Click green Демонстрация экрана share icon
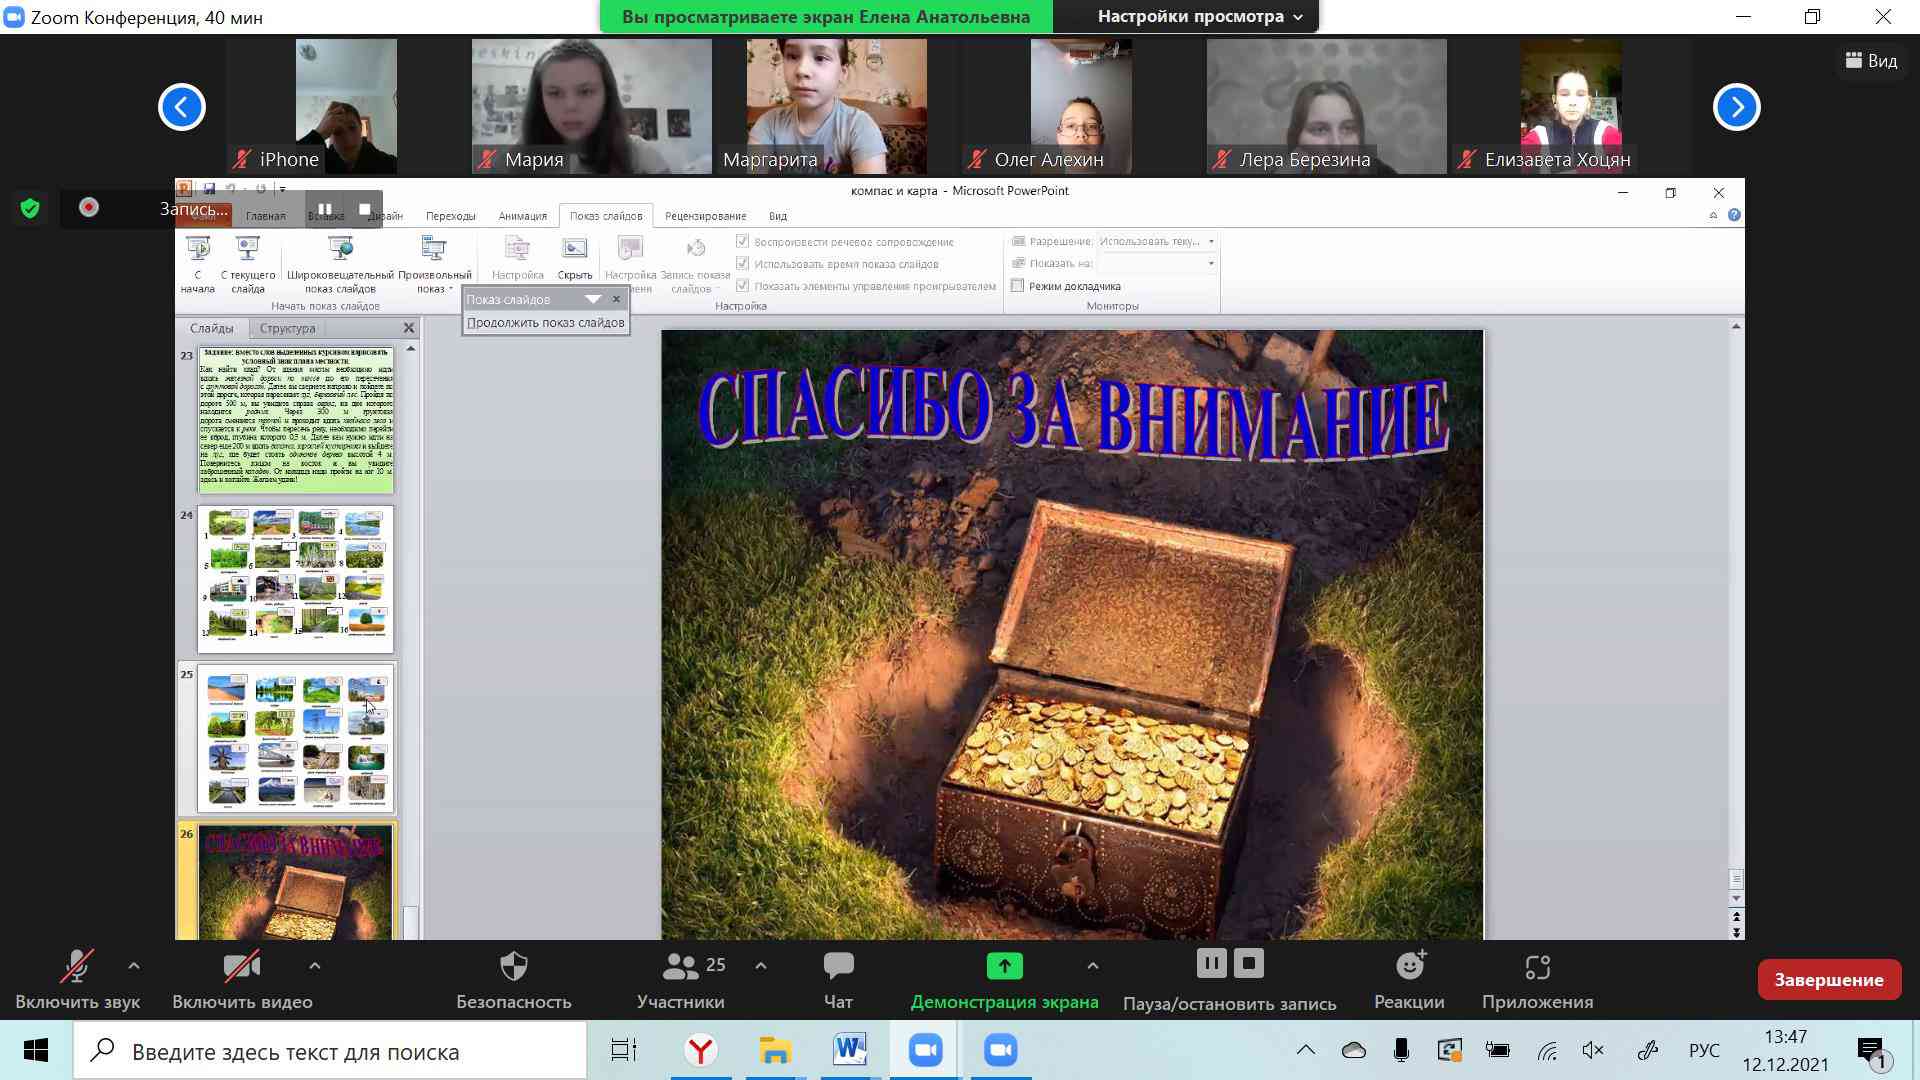The width and height of the screenshot is (1920, 1080). click(1004, 966)
